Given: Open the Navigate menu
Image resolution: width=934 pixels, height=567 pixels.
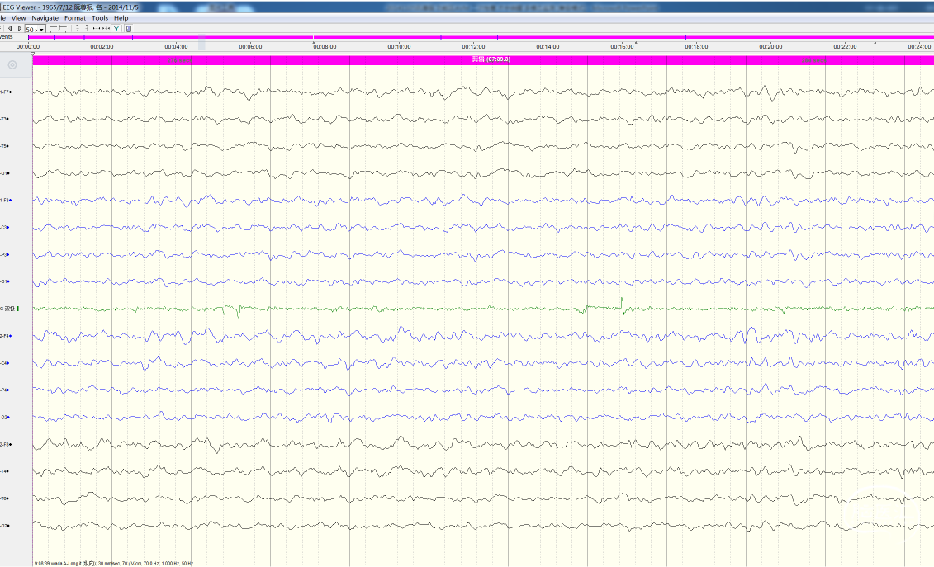Looking at the screenshot, I should click(45, 18).
